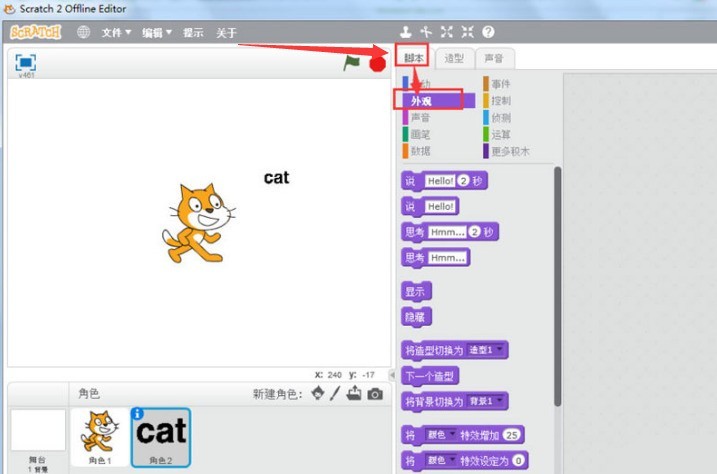This screenshot has height=474, width=717.
Task: Expand the 颜色 effect dropdown in 特效增加 block
Action: pos(452,434)
